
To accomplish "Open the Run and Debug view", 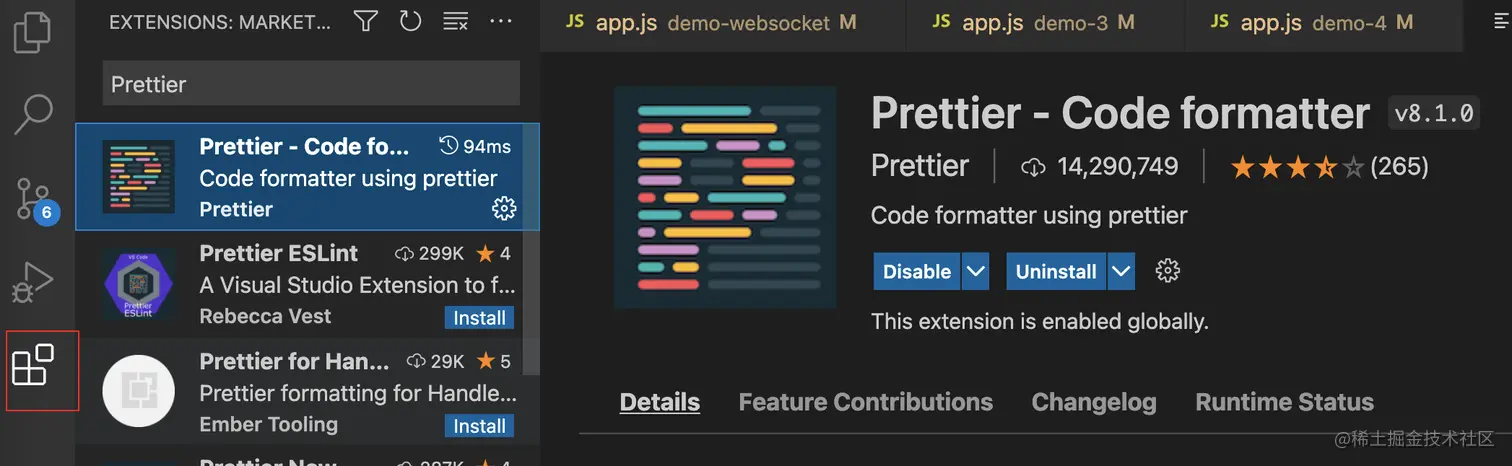I will [x=33, y=282].
